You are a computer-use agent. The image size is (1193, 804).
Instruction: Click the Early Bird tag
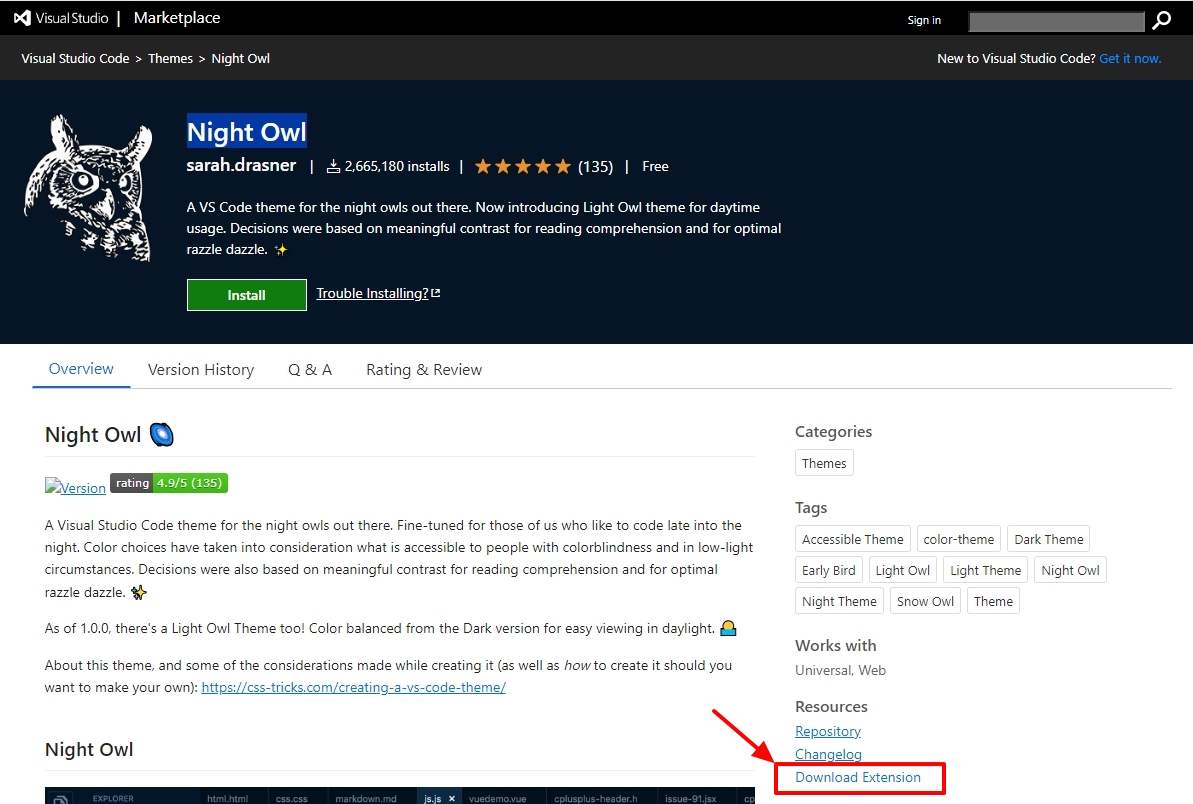point(829,570)
